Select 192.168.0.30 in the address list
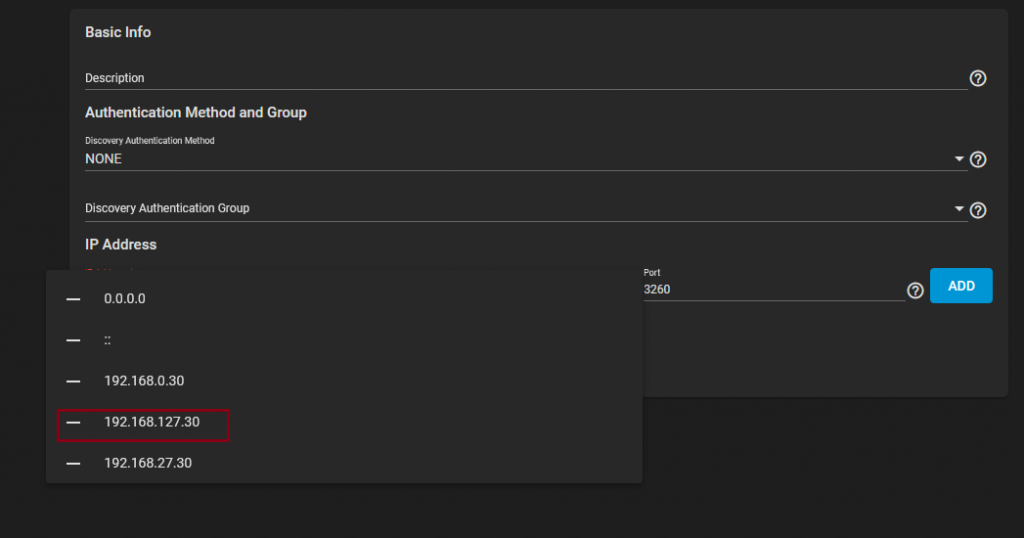Viewport: 1024px width, 538px height. pos(144,381)
